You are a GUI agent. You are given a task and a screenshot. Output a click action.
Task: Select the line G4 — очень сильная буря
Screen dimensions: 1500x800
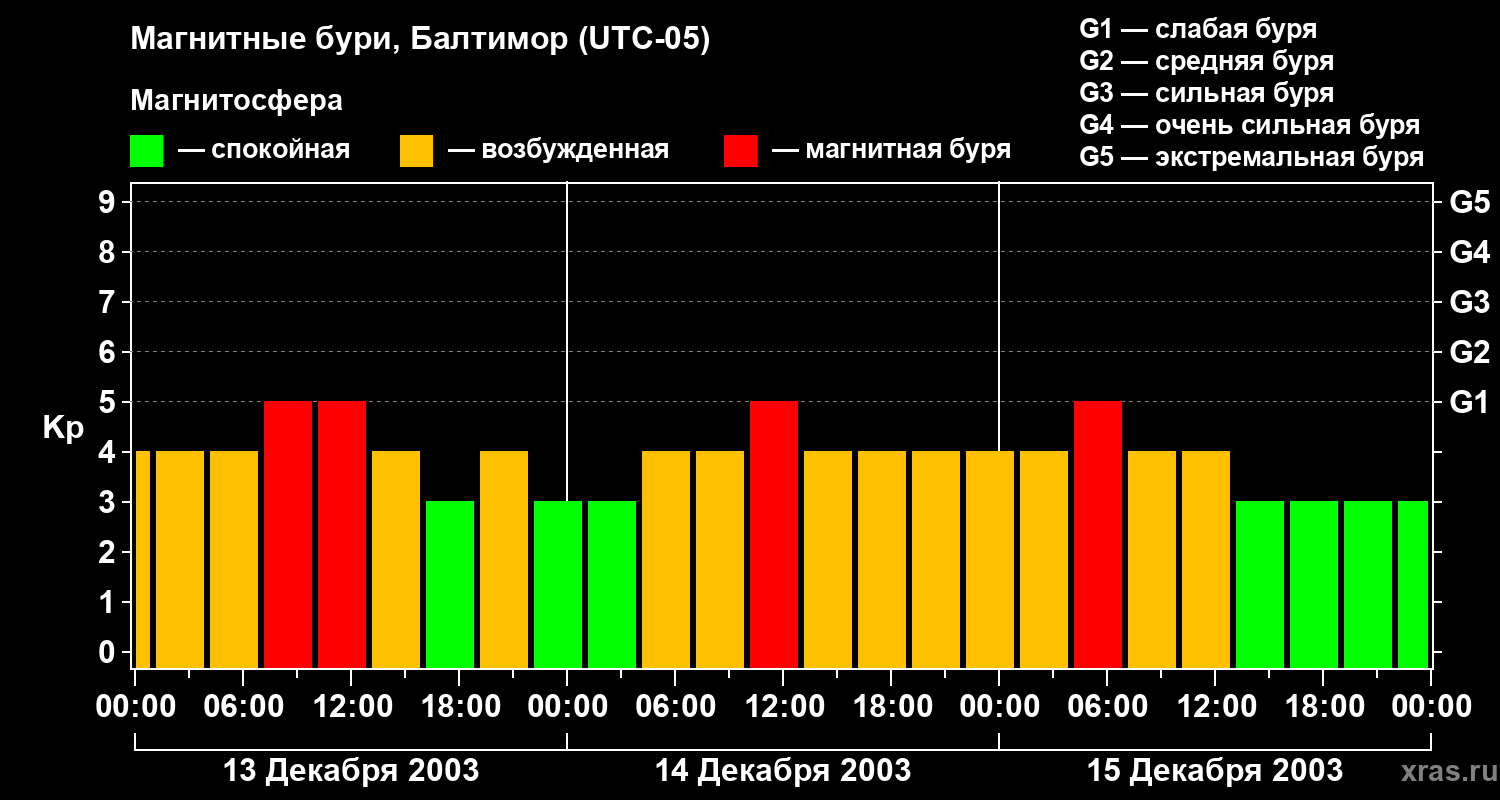[1250, 125]
